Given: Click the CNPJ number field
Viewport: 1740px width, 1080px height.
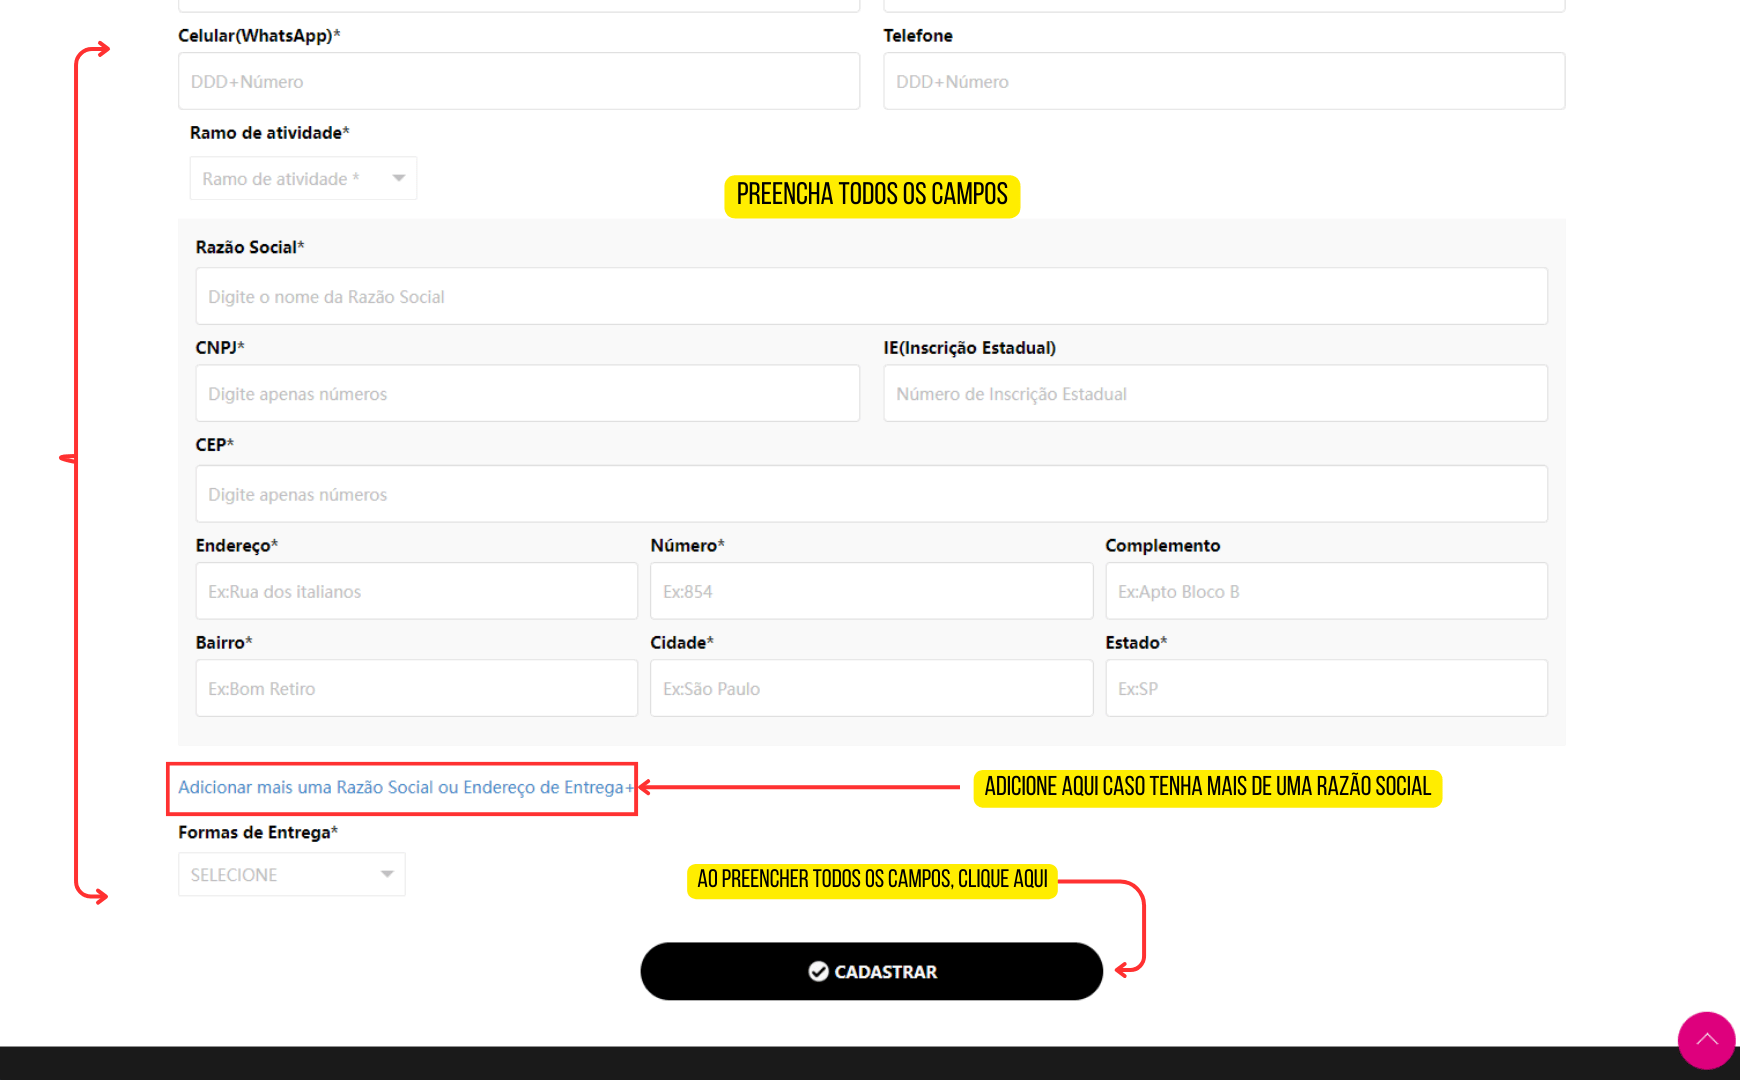Looking at the screenshot, I should 527,394.
